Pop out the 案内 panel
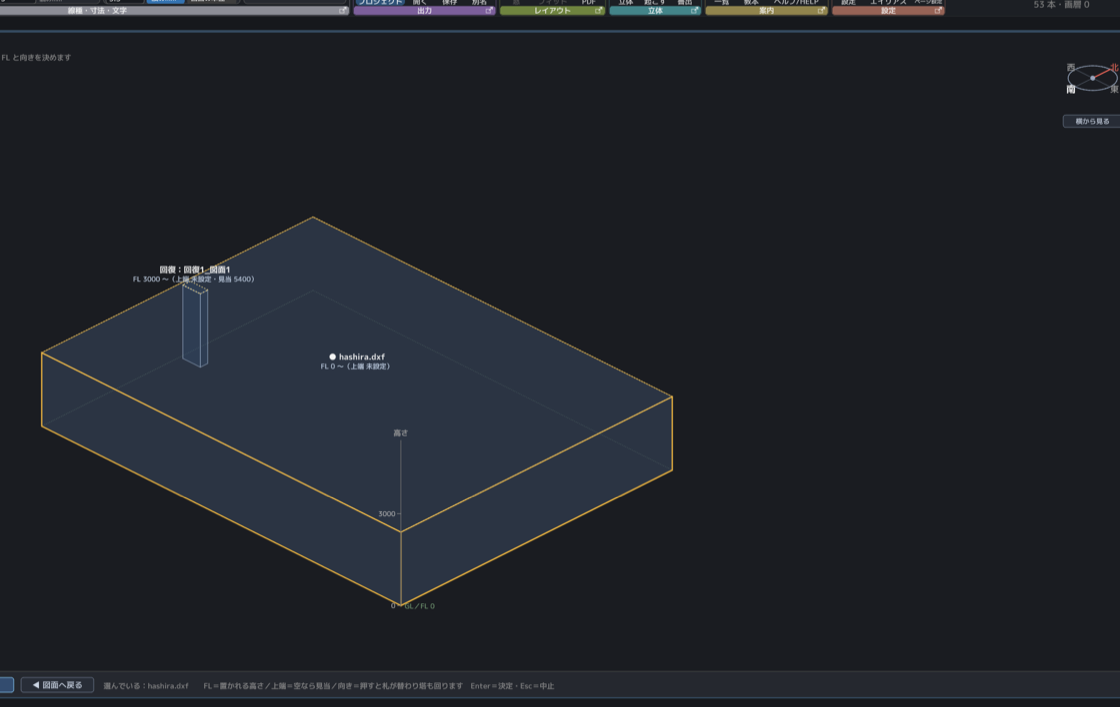The width and height of the screenshot is (1120, 707). [821, 11]
